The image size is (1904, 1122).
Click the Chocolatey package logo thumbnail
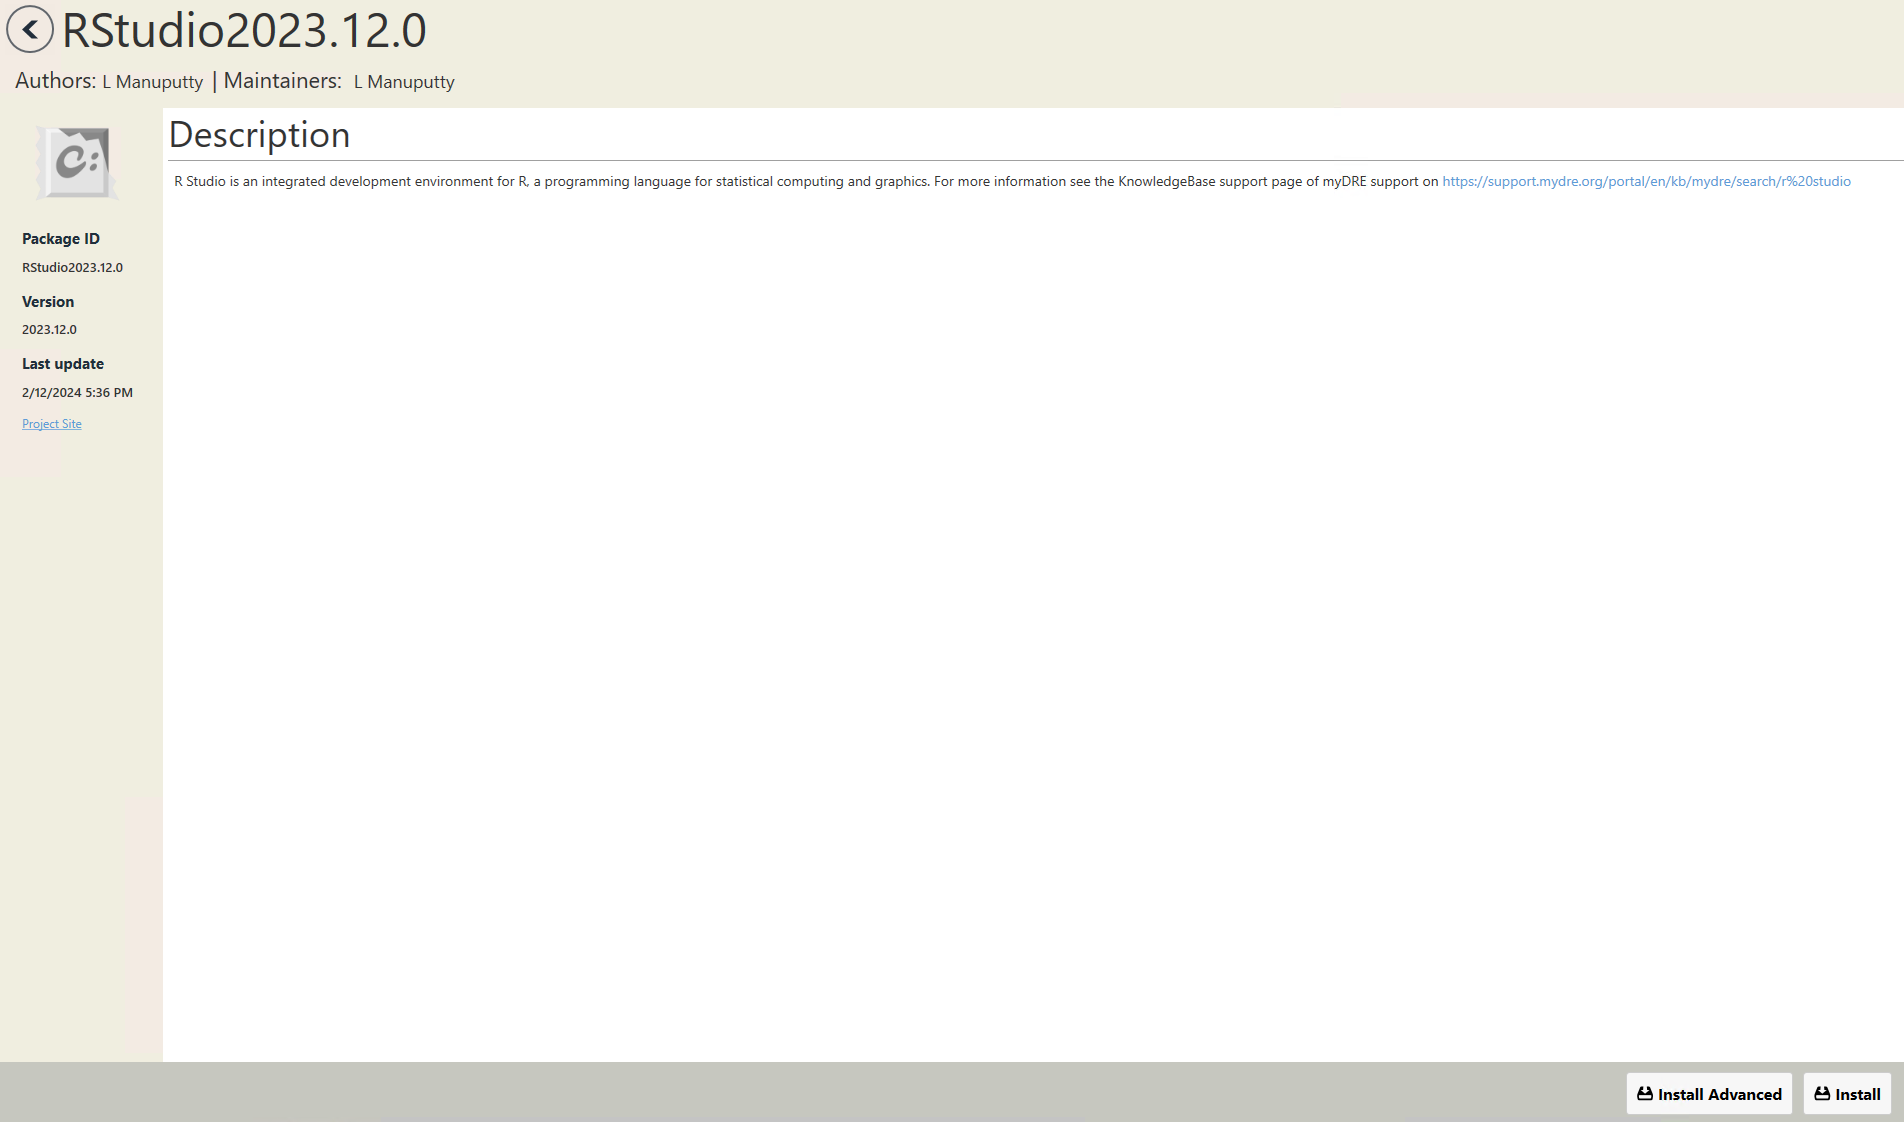(x=77, y=162)
